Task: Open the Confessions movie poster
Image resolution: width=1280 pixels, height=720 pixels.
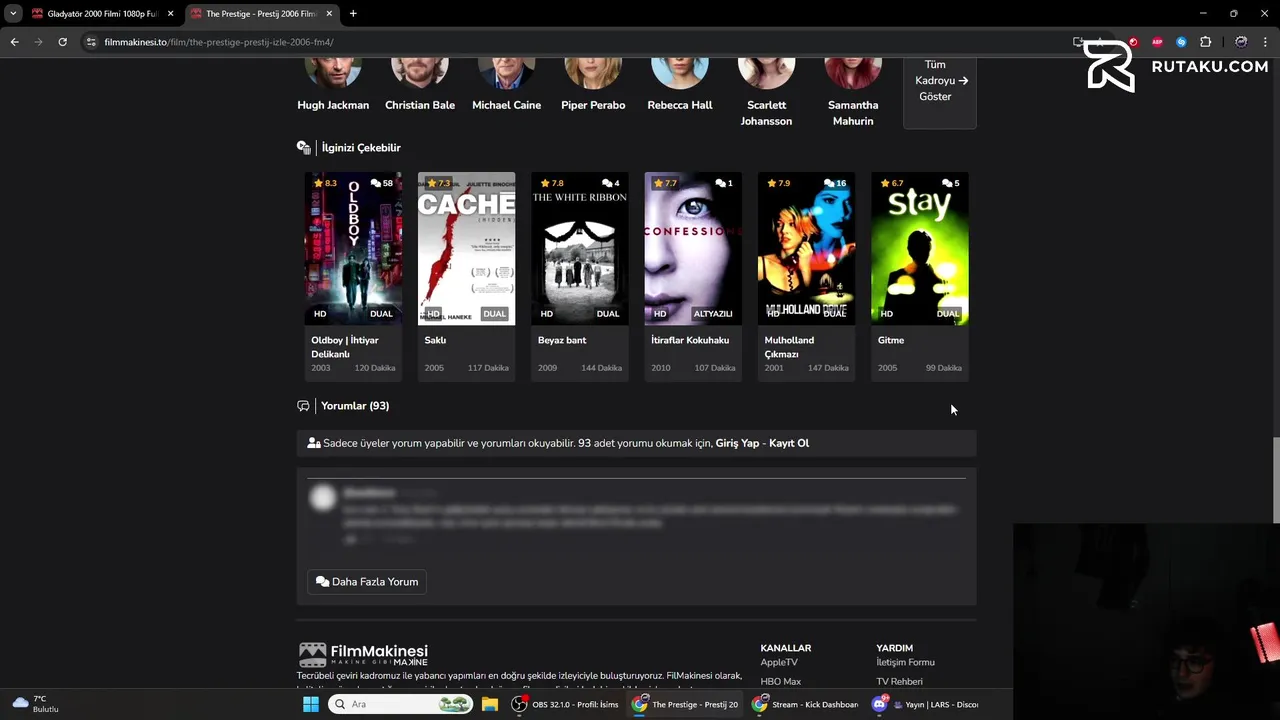Action: [693, 248]
